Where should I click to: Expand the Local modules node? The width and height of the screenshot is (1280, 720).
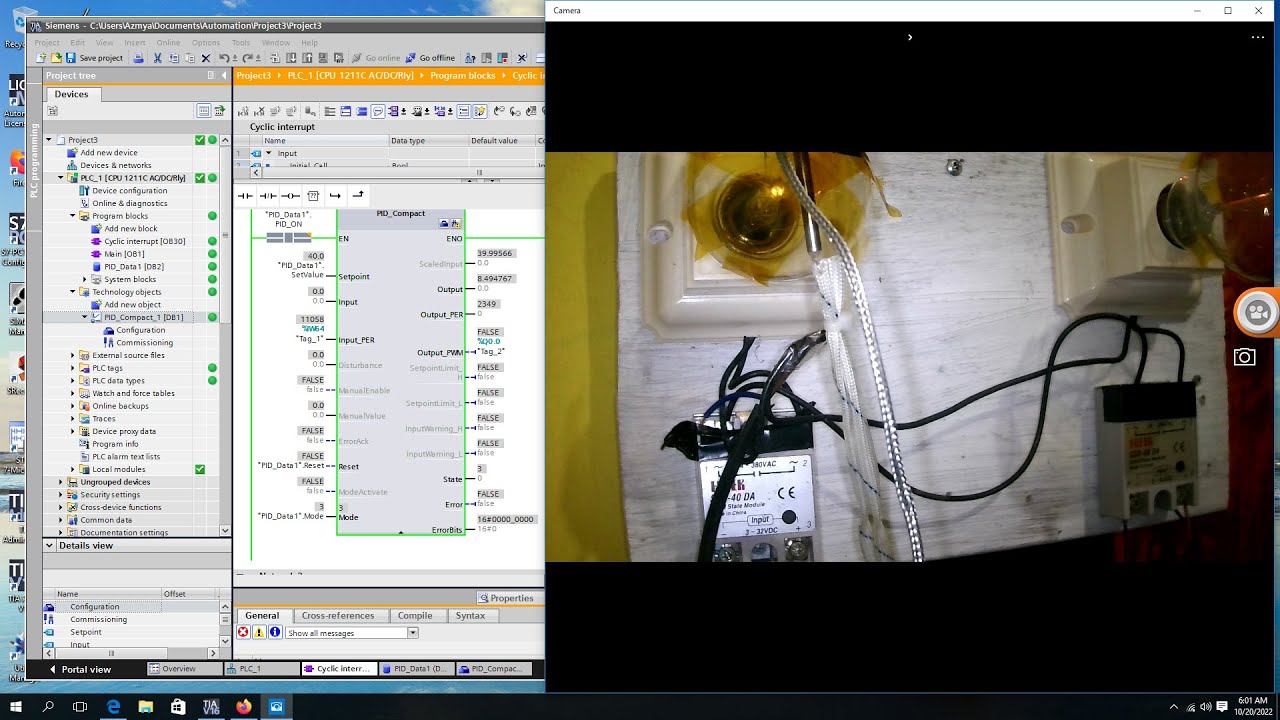(73, 469)
